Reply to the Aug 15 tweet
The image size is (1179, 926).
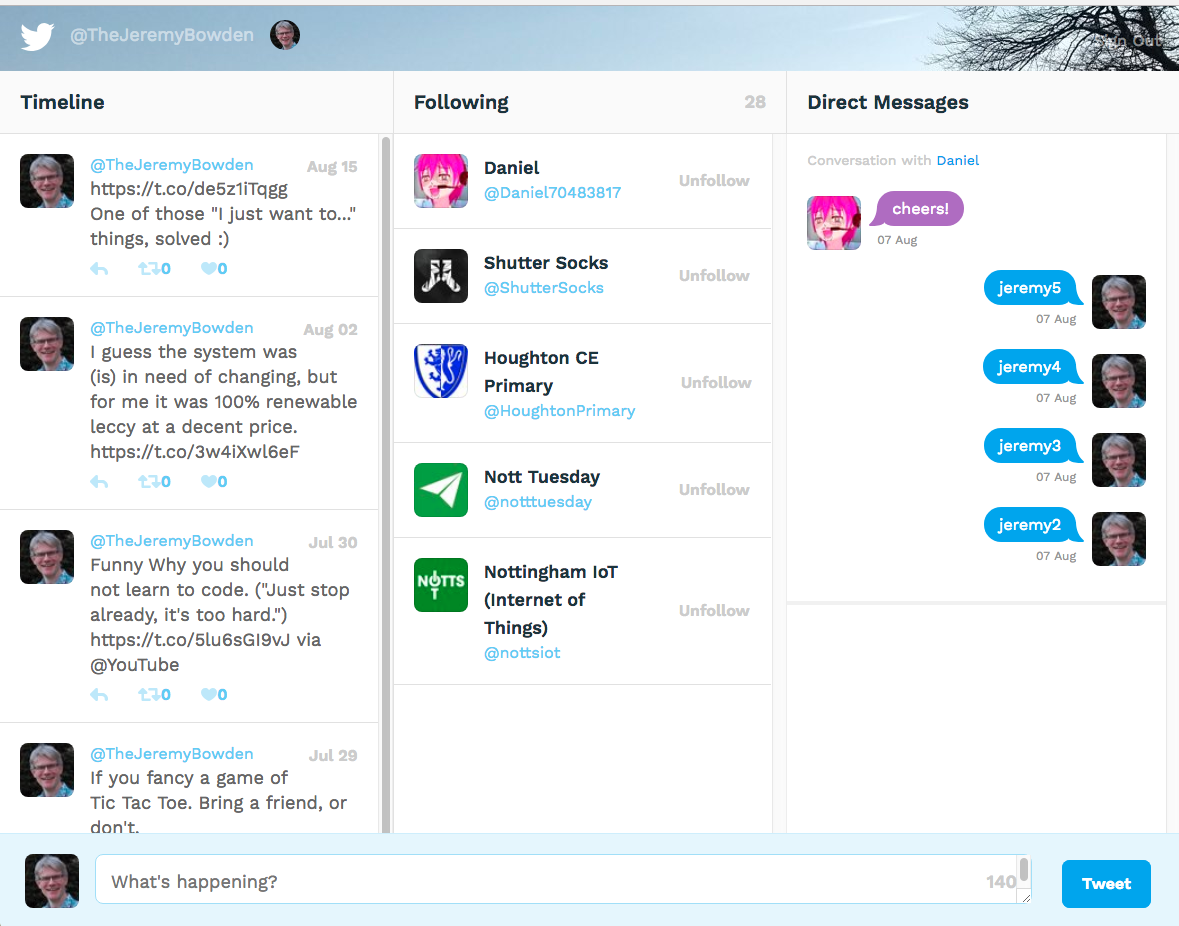pos(99,269)
